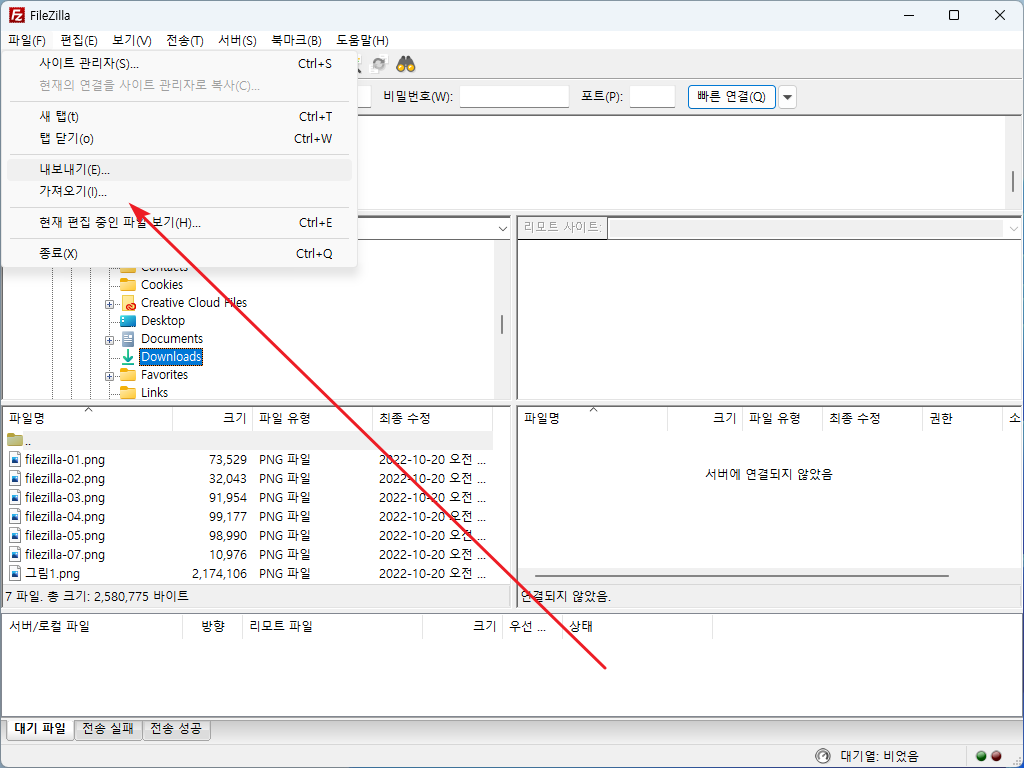Open the 보기(V) menu

[x=131, y=40]
